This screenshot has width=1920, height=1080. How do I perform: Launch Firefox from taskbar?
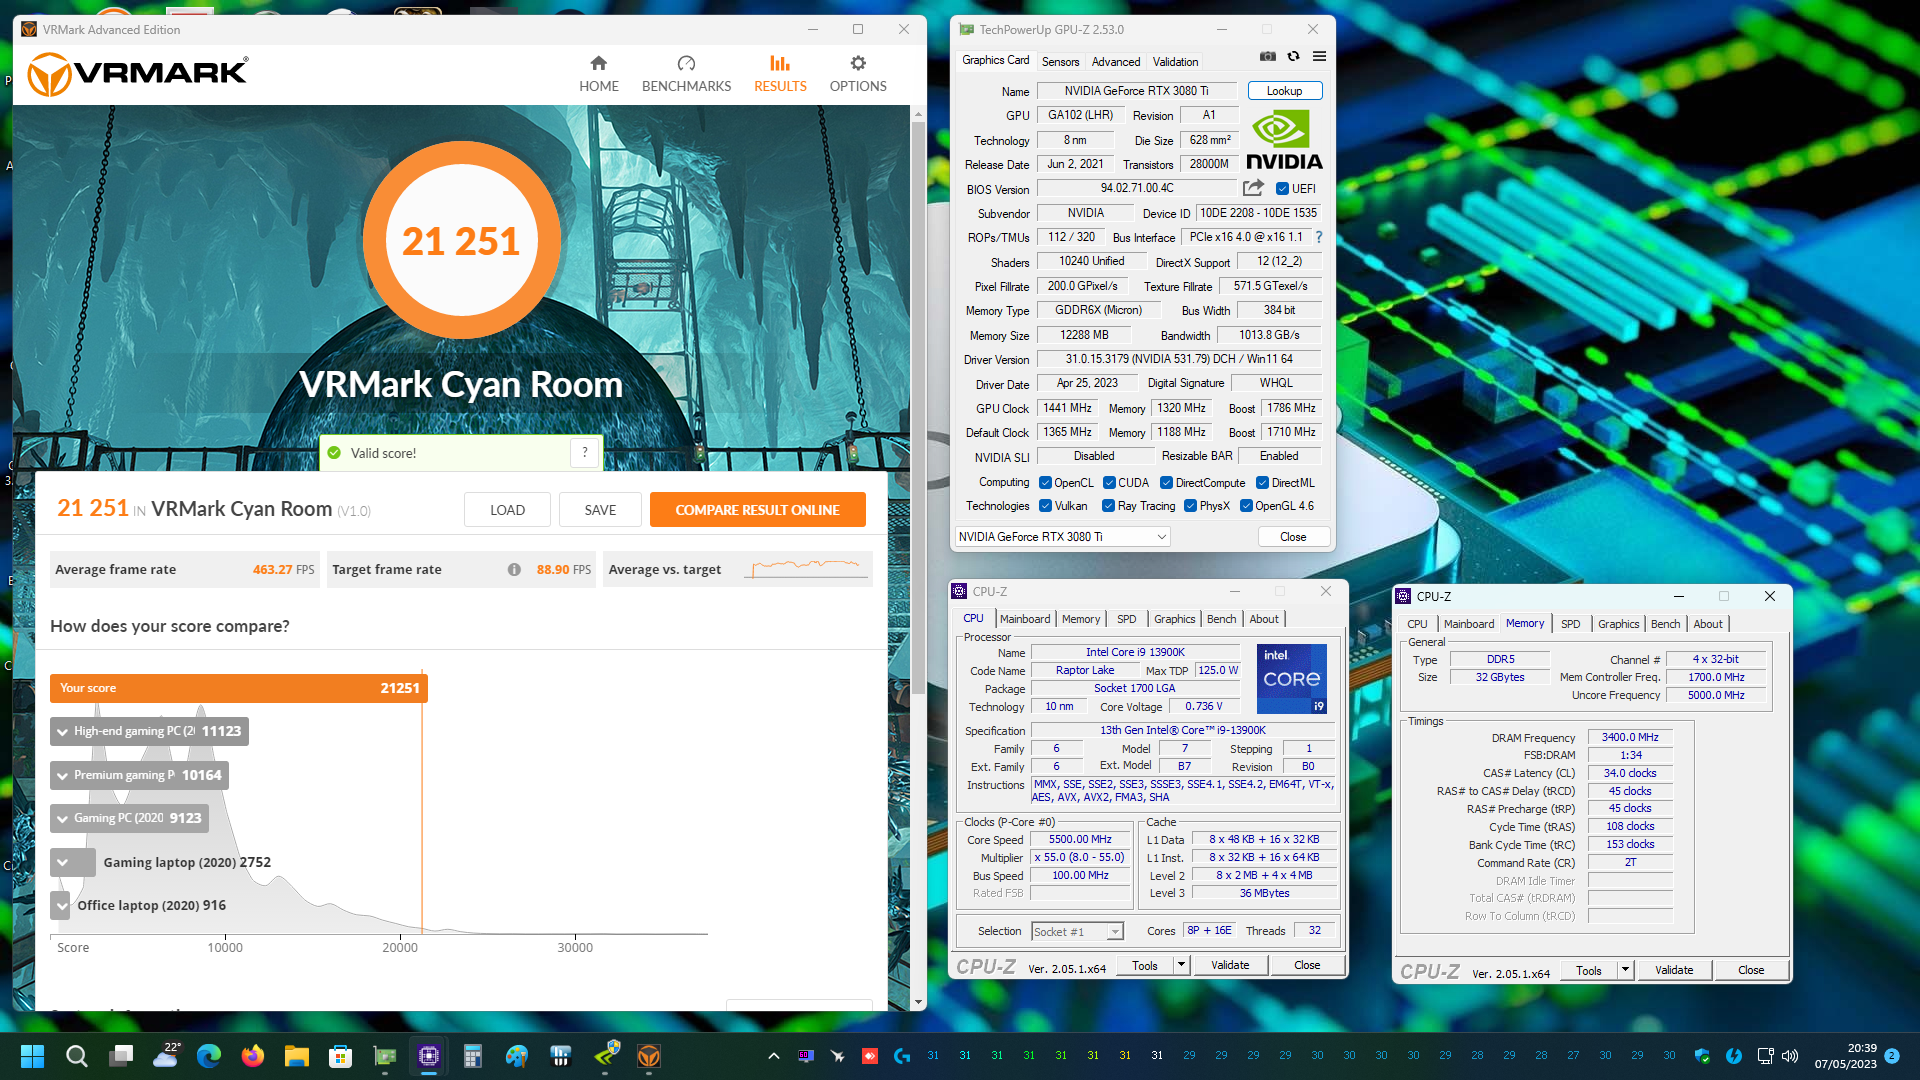(x=253, y=1056)
